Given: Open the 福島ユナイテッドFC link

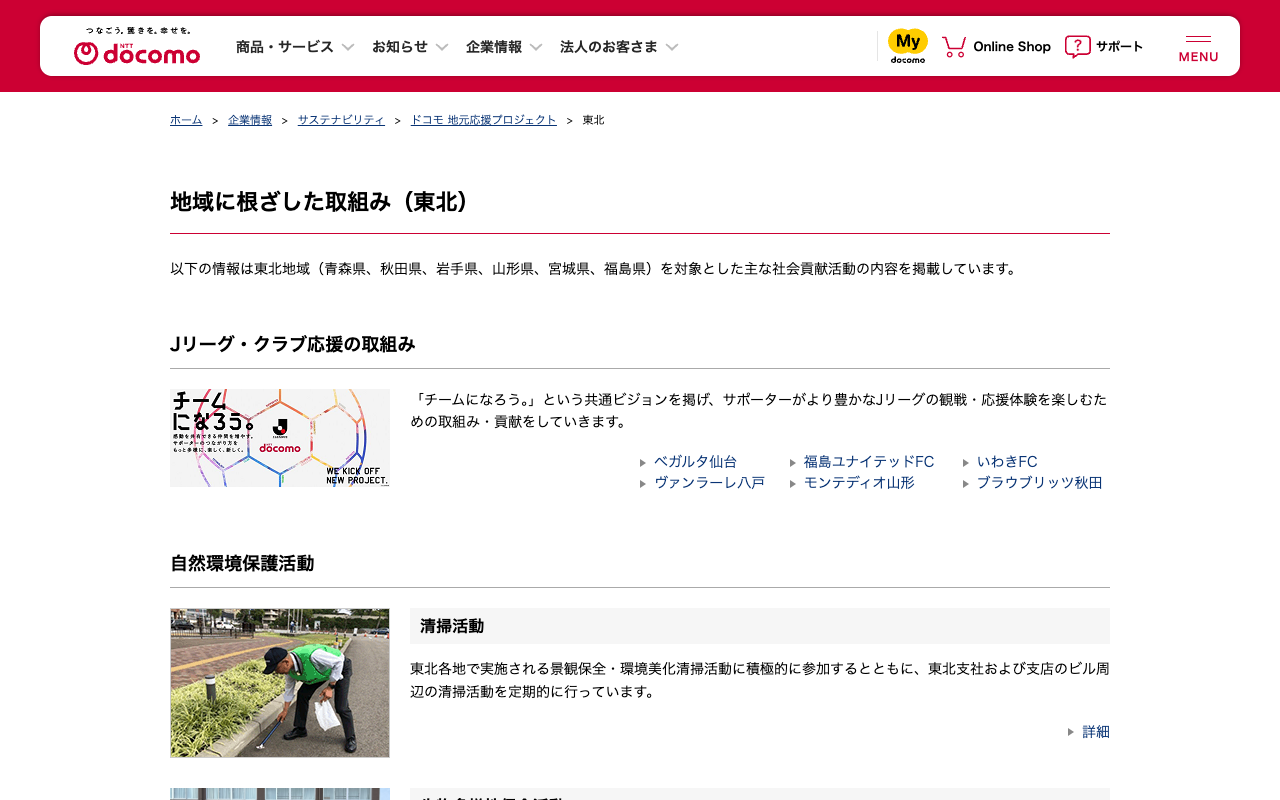Looking at the screenshot, I should tap(869, 462).
